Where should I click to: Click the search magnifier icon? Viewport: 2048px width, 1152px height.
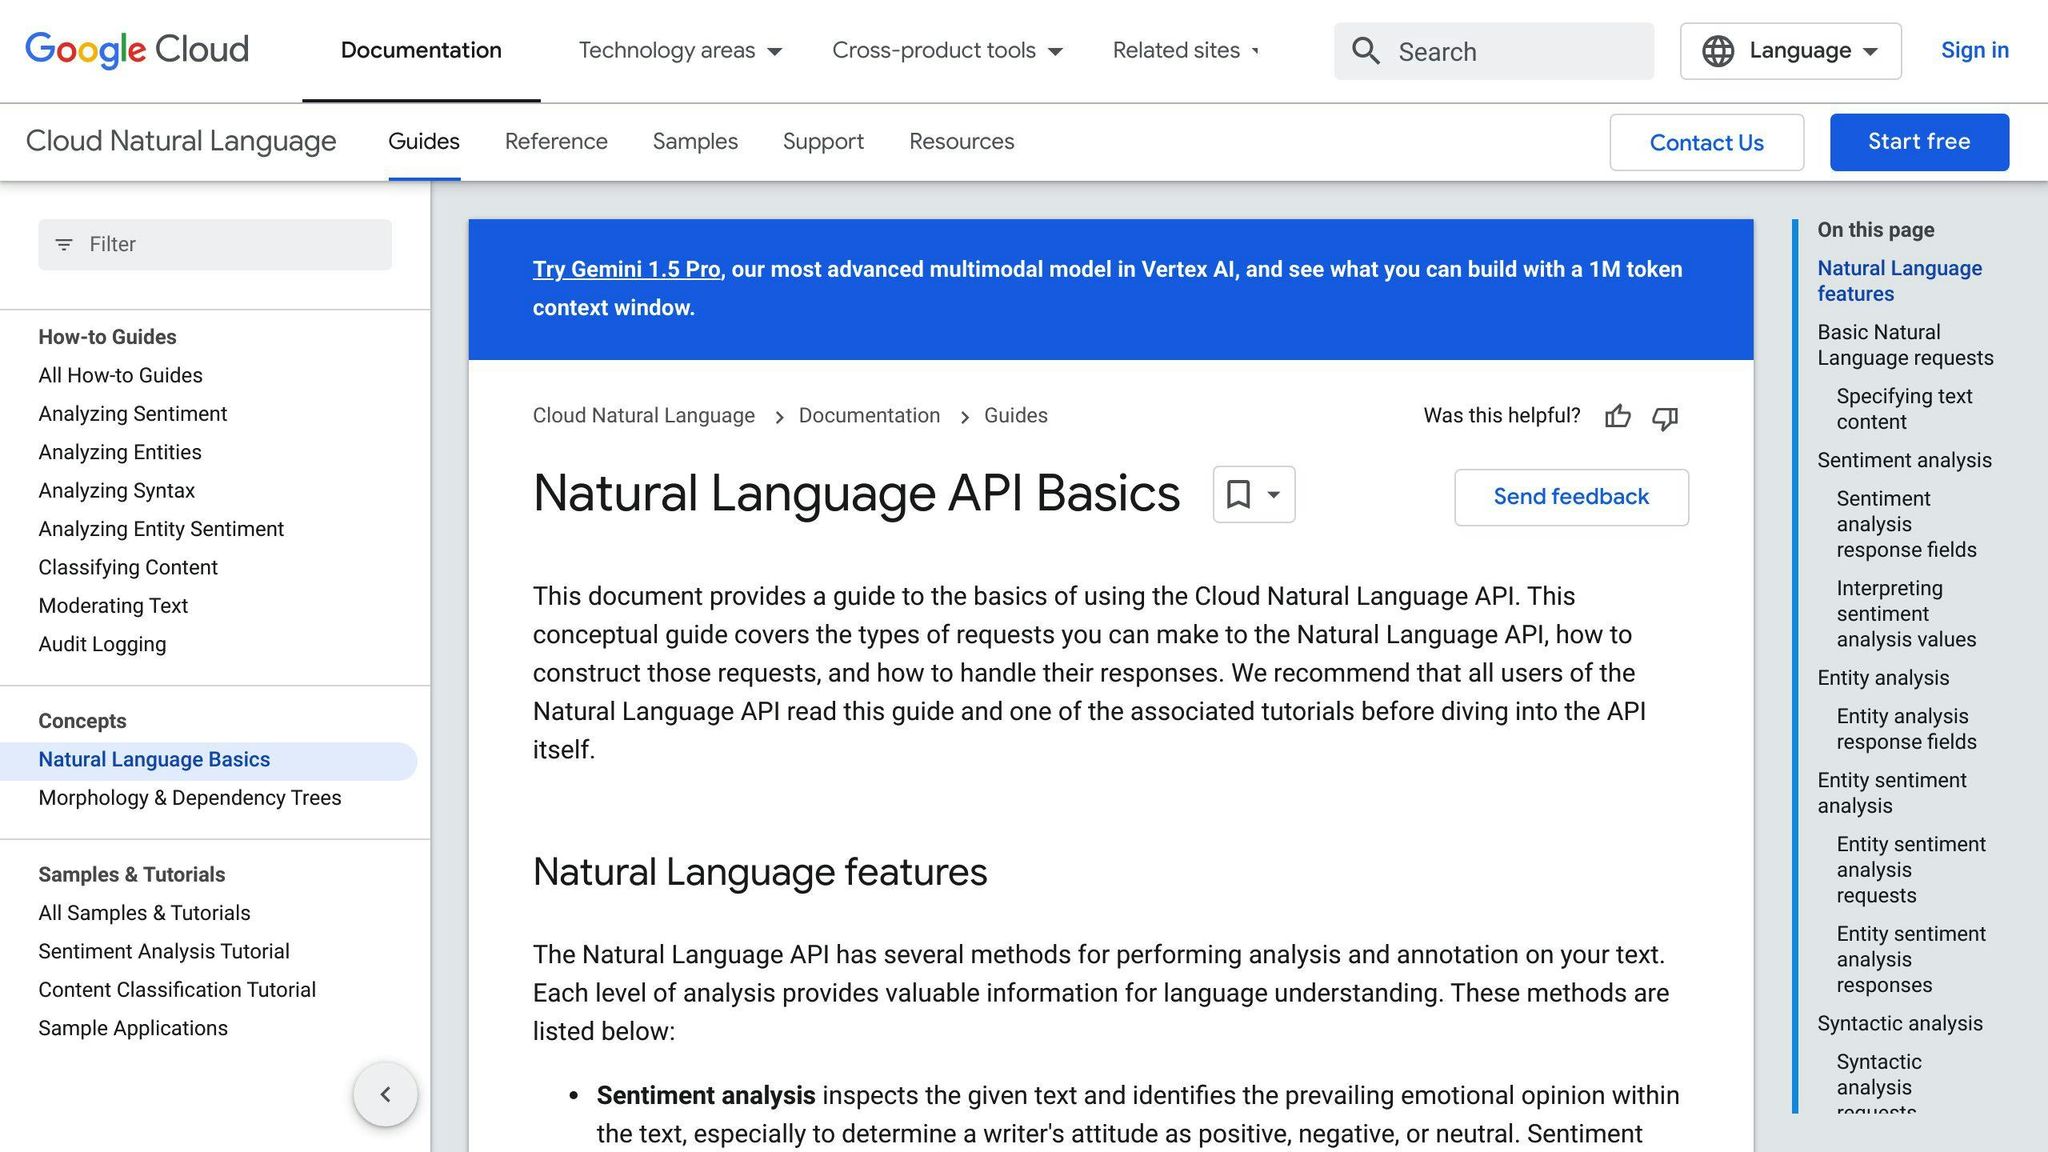click(x=1364, y=51)
